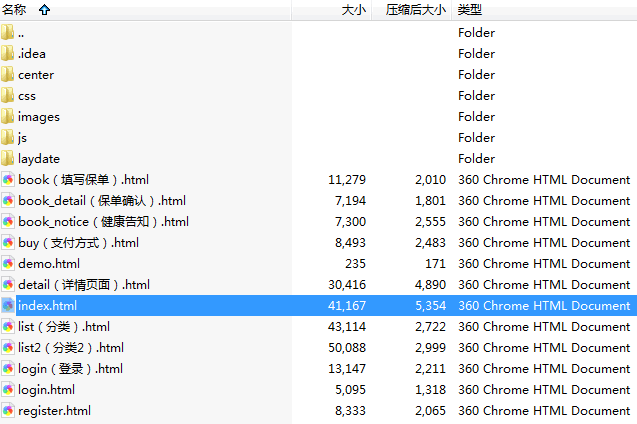Click size value 7,194
637x424 pixels.
coord(350,201)
